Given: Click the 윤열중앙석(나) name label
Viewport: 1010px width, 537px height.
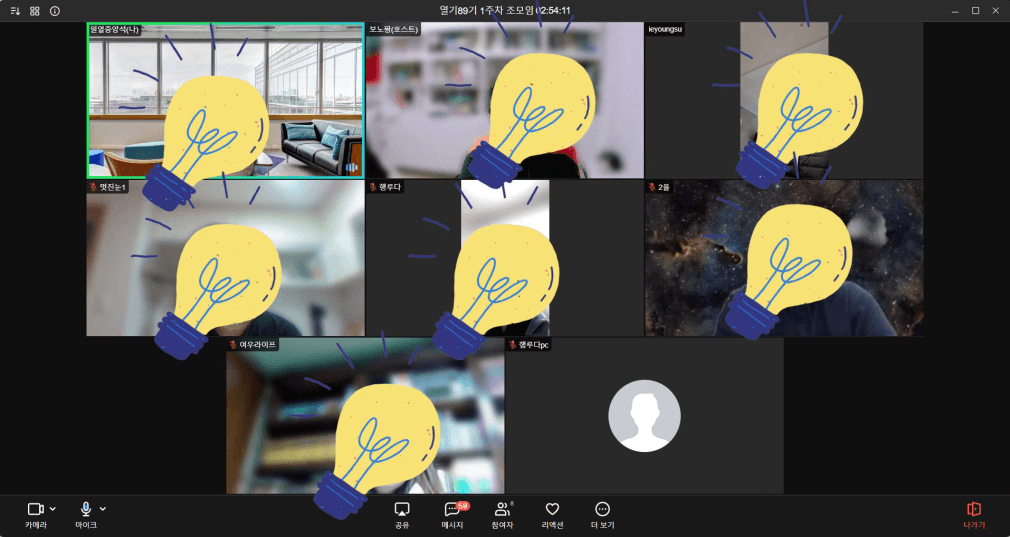Looking at the screenshot, I should (114, 30).
